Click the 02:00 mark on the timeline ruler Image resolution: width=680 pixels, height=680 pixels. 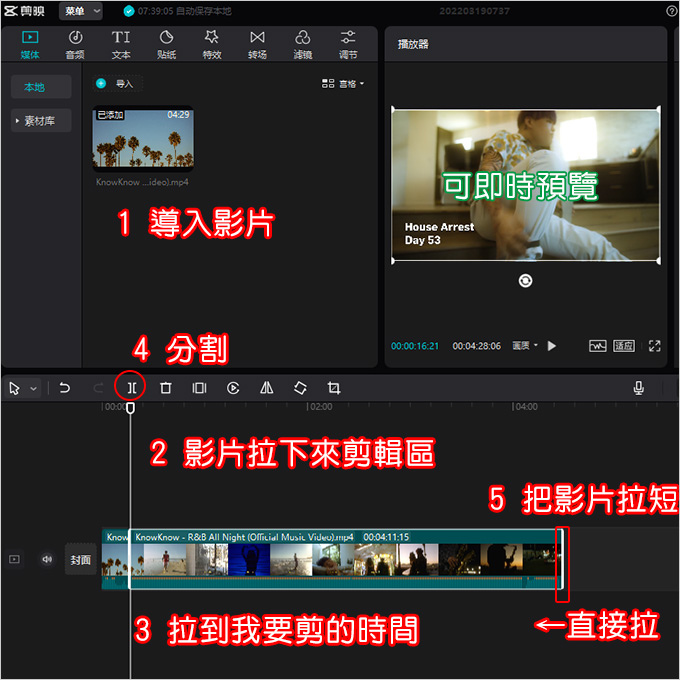click(x=320, y=406)
